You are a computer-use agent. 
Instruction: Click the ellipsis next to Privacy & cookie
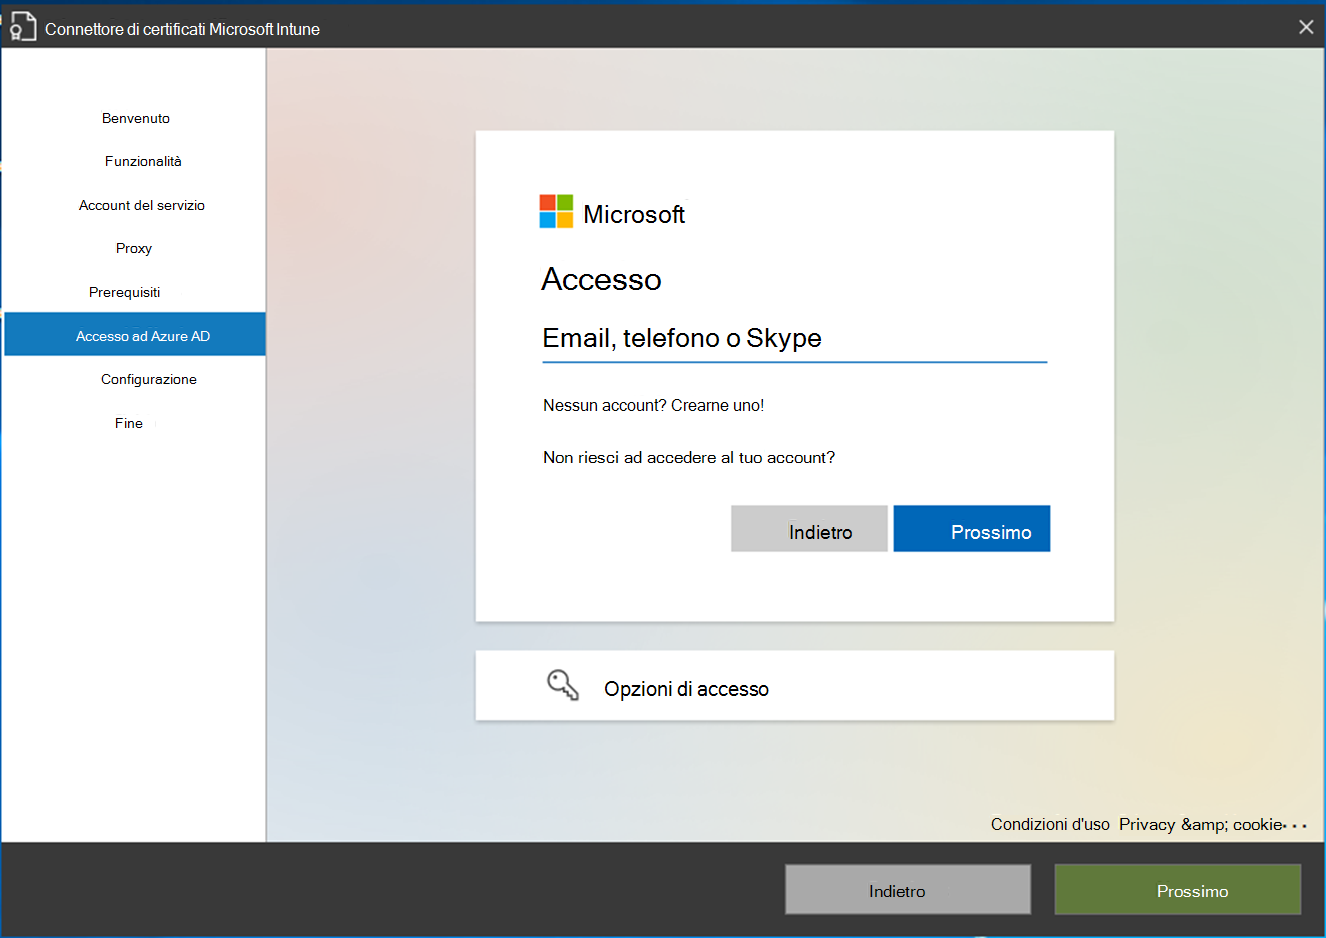click(1296, 826)
